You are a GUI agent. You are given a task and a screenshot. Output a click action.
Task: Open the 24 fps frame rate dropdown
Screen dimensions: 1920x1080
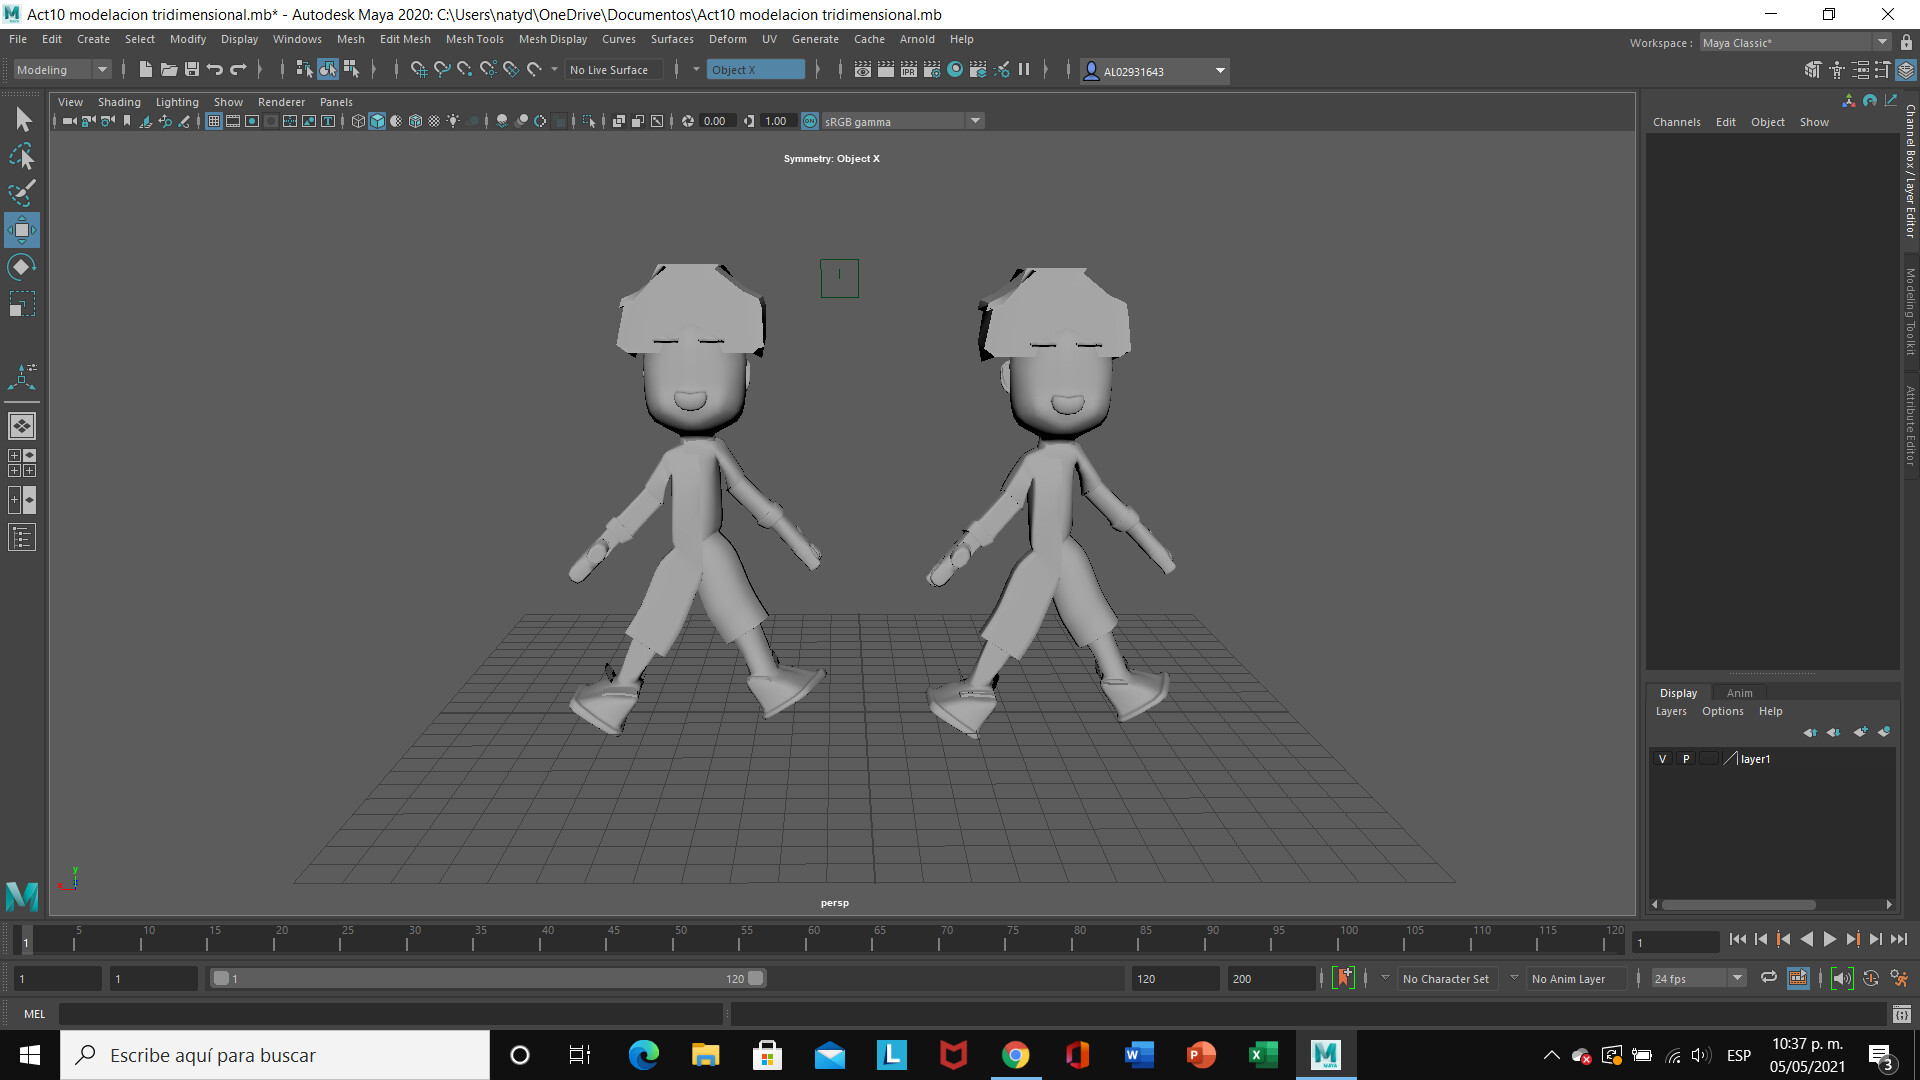pyautogui.click(x=1737, y=978)
